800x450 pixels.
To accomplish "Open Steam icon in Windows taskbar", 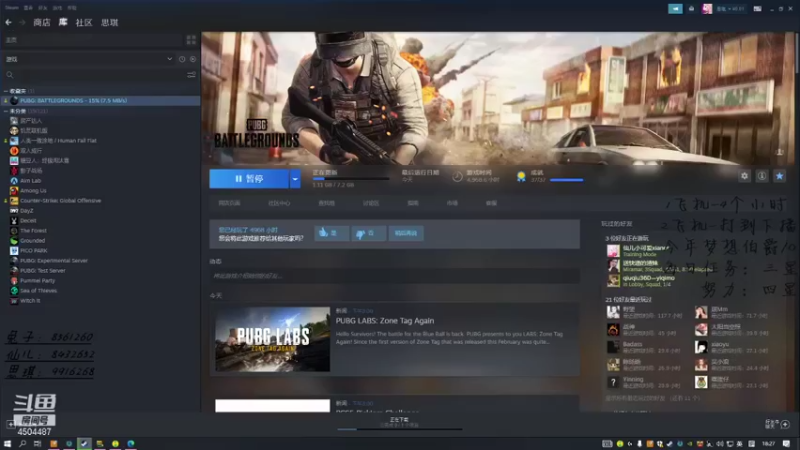I will point(84,443).
